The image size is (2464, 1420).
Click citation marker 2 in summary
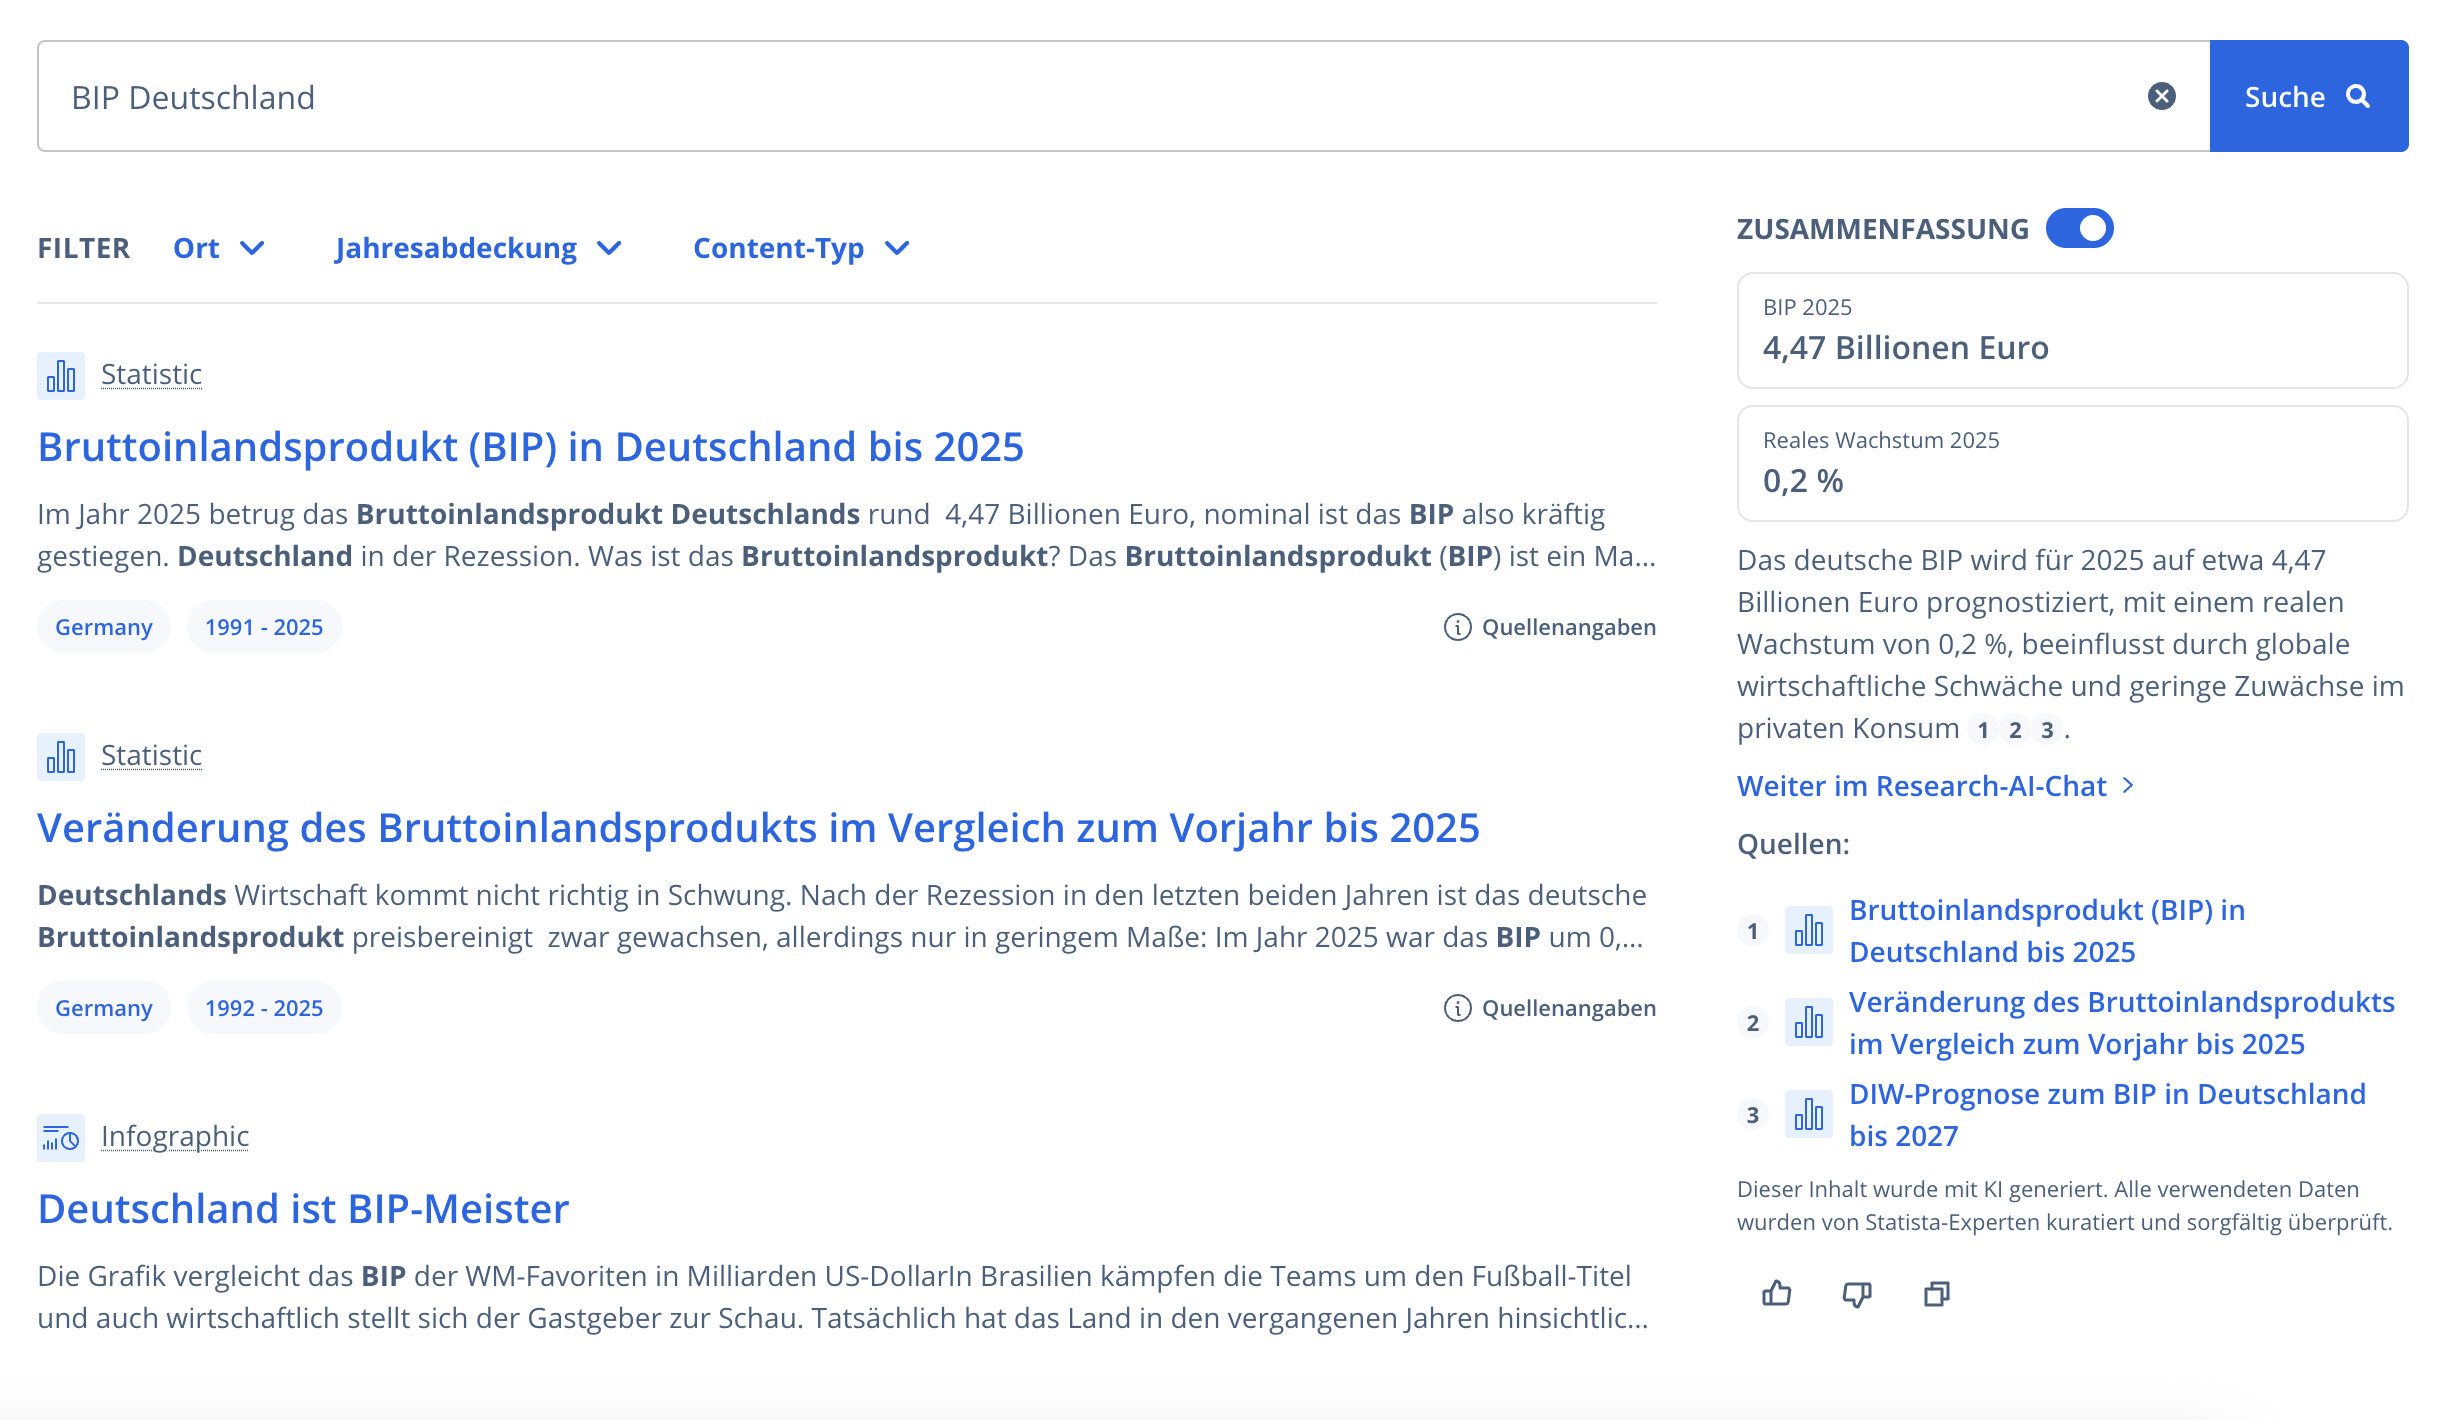click(x=2015, y=730)
